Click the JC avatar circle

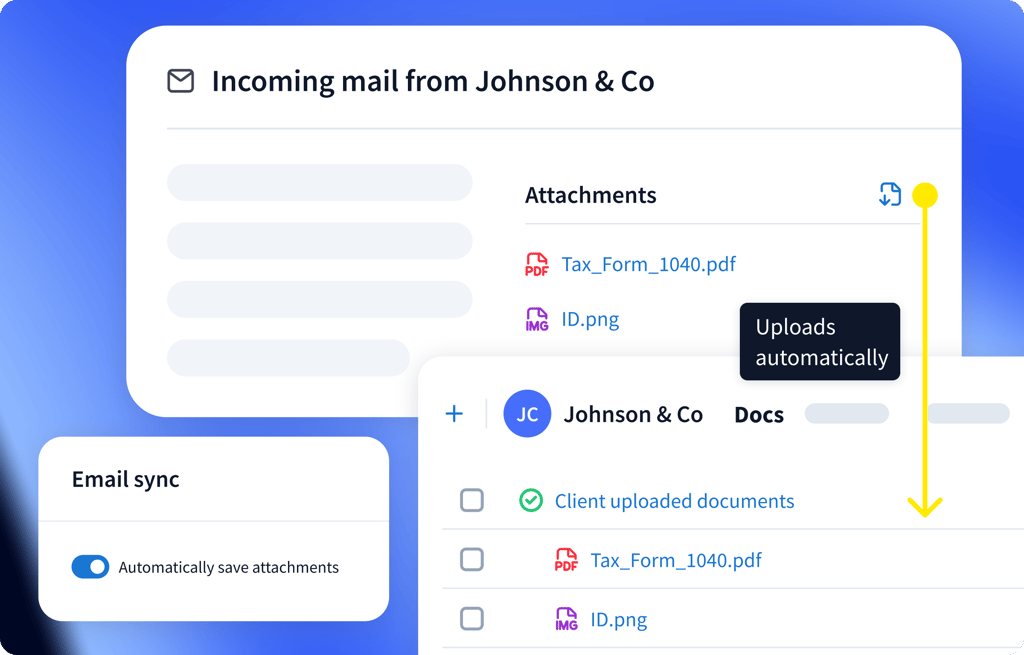tap(527, 414)
